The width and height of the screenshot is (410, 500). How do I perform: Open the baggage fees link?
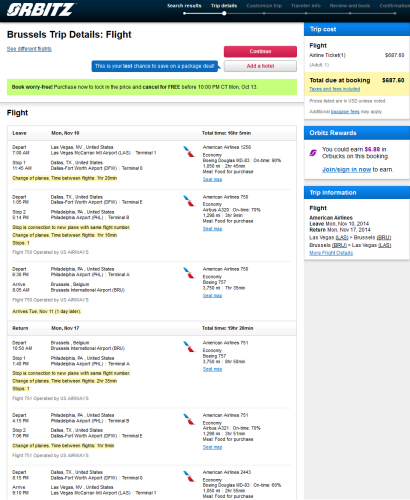[x=345, y=112]
